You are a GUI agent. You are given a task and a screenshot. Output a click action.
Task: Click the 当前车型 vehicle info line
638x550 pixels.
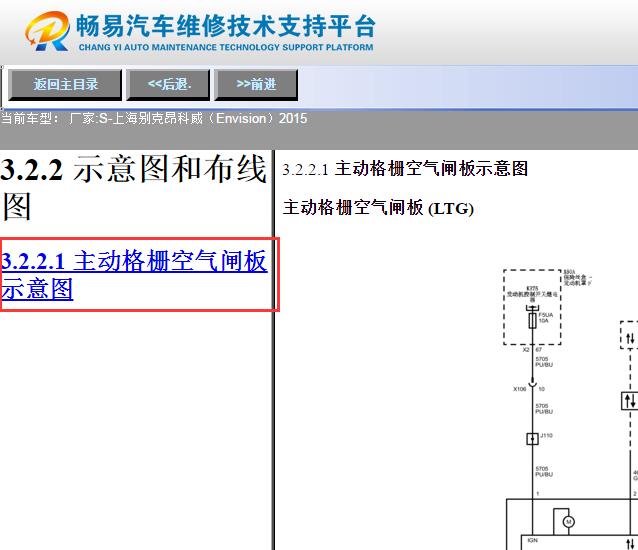(154, 118)
